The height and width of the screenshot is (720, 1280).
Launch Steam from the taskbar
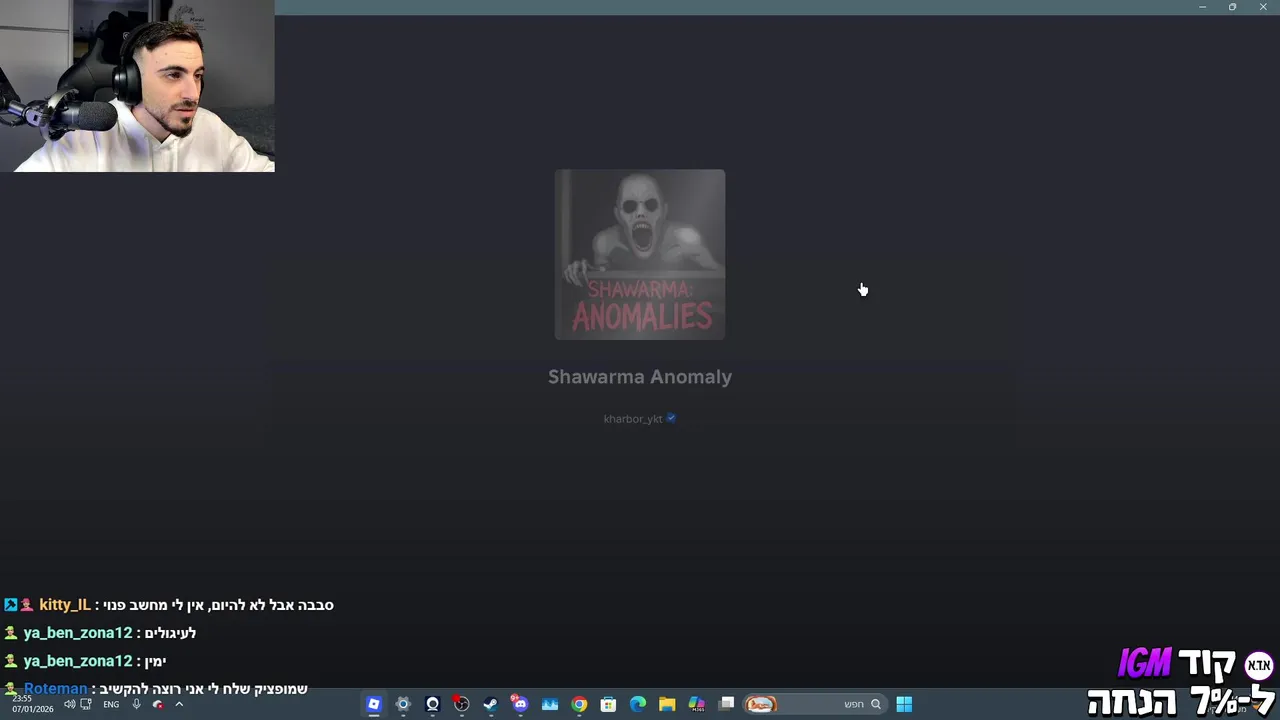(x=490, y=704)
